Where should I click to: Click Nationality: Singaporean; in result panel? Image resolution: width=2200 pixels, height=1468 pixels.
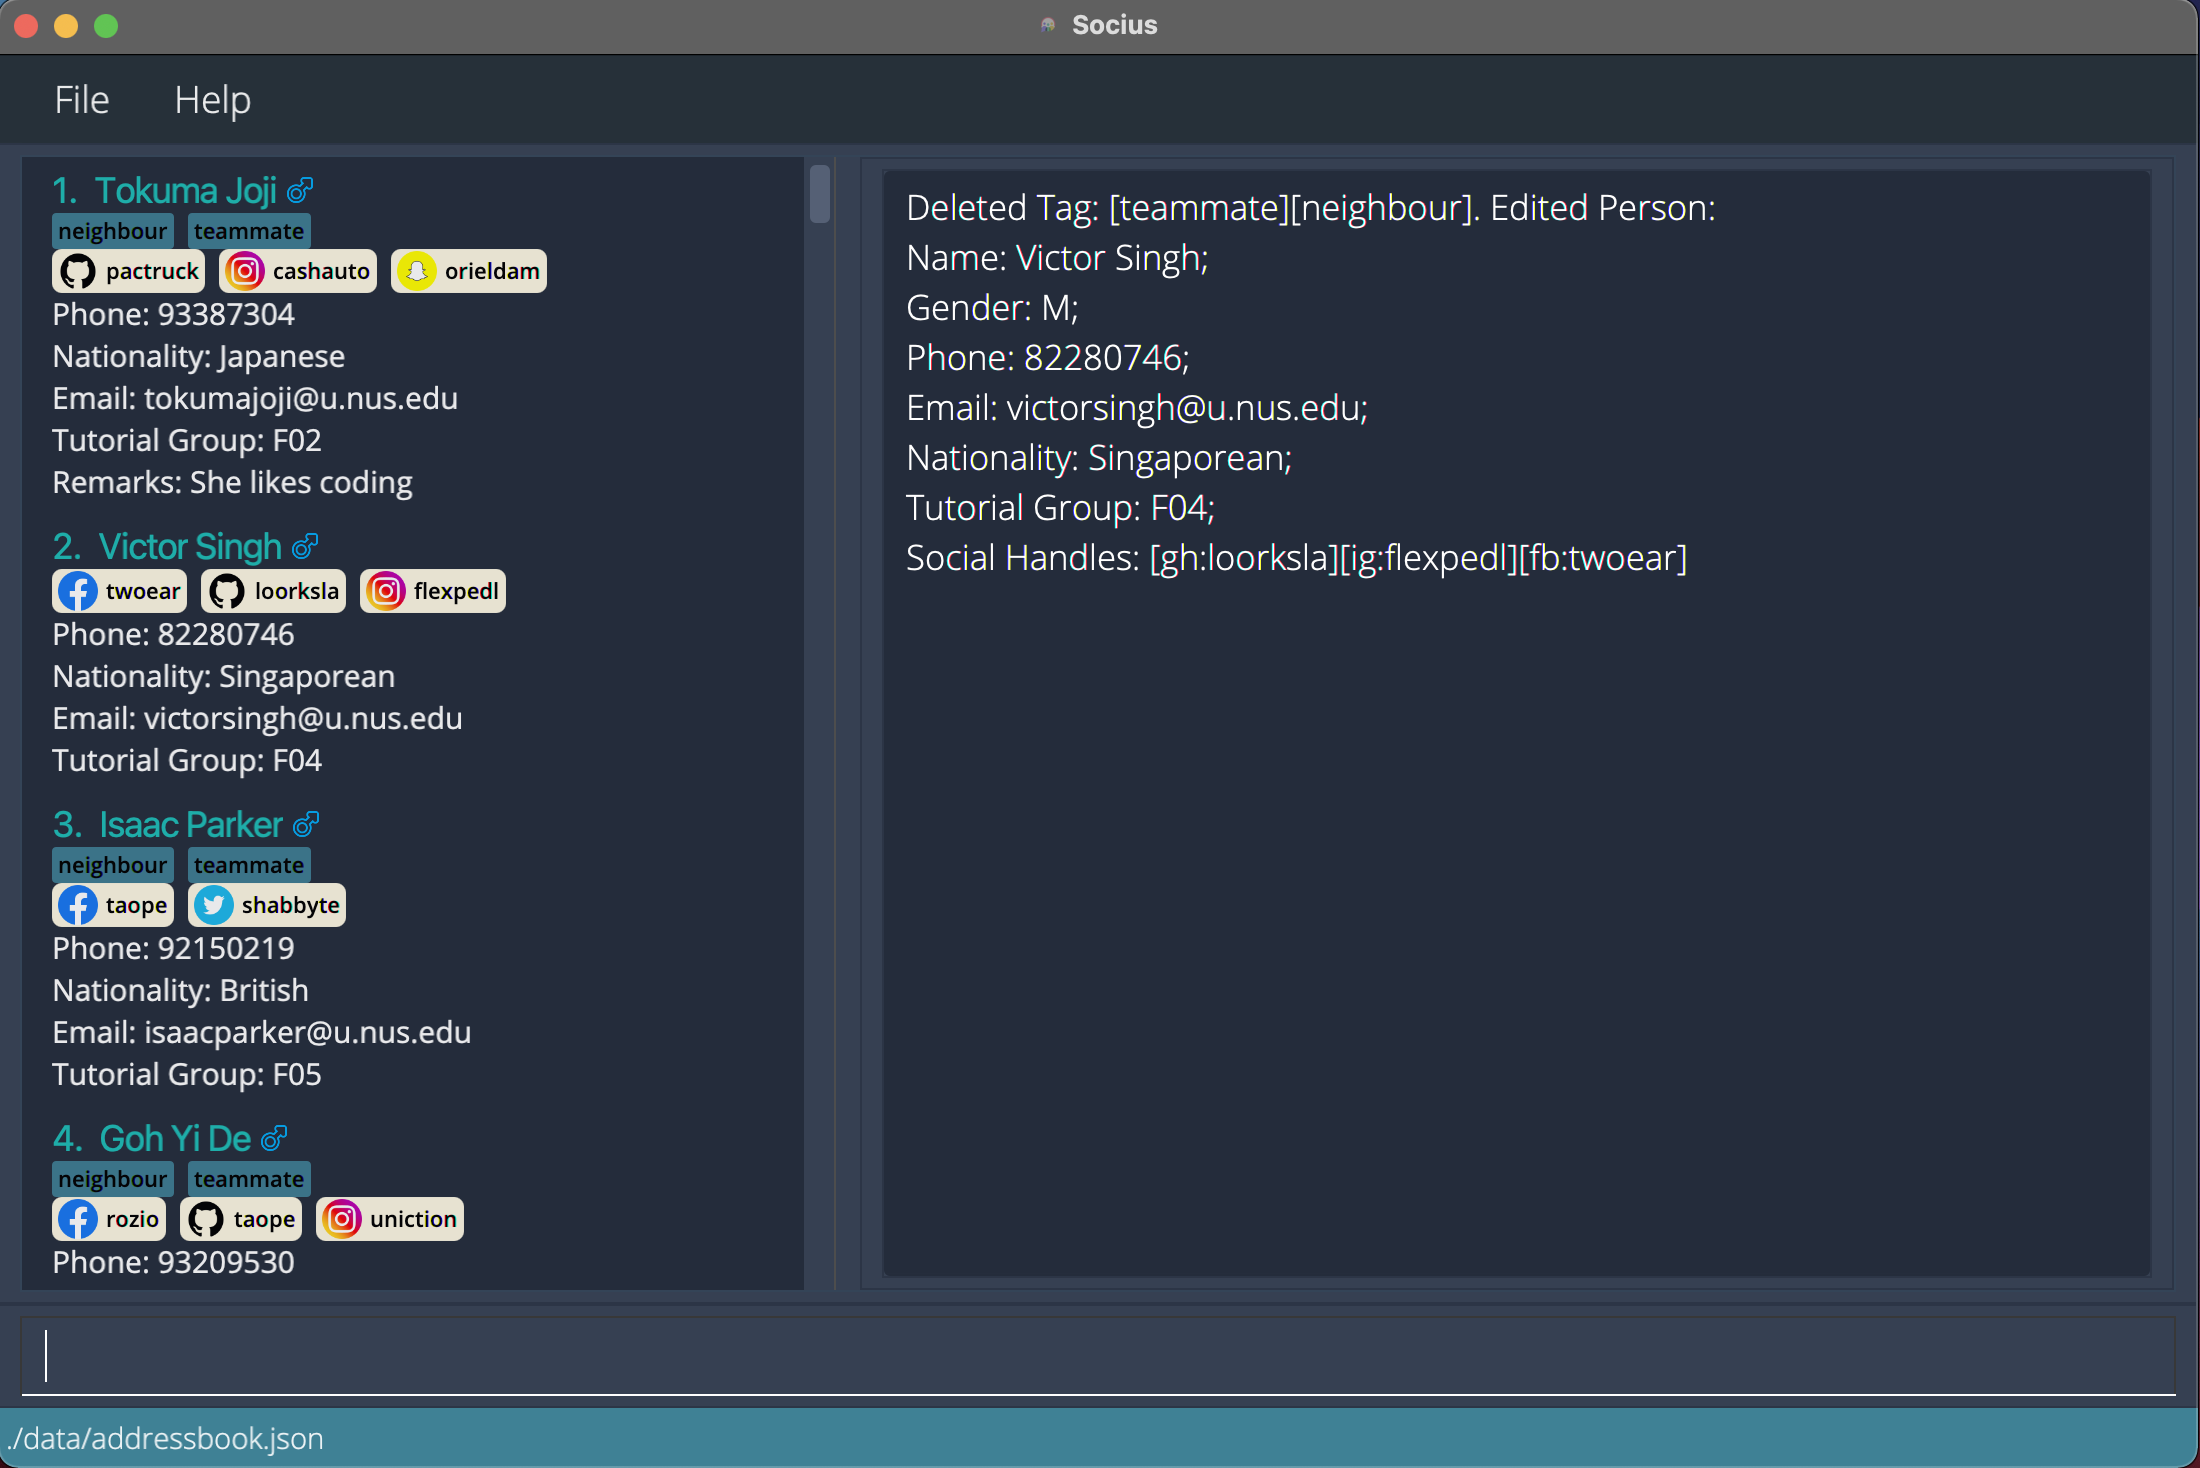(1099, 458)
